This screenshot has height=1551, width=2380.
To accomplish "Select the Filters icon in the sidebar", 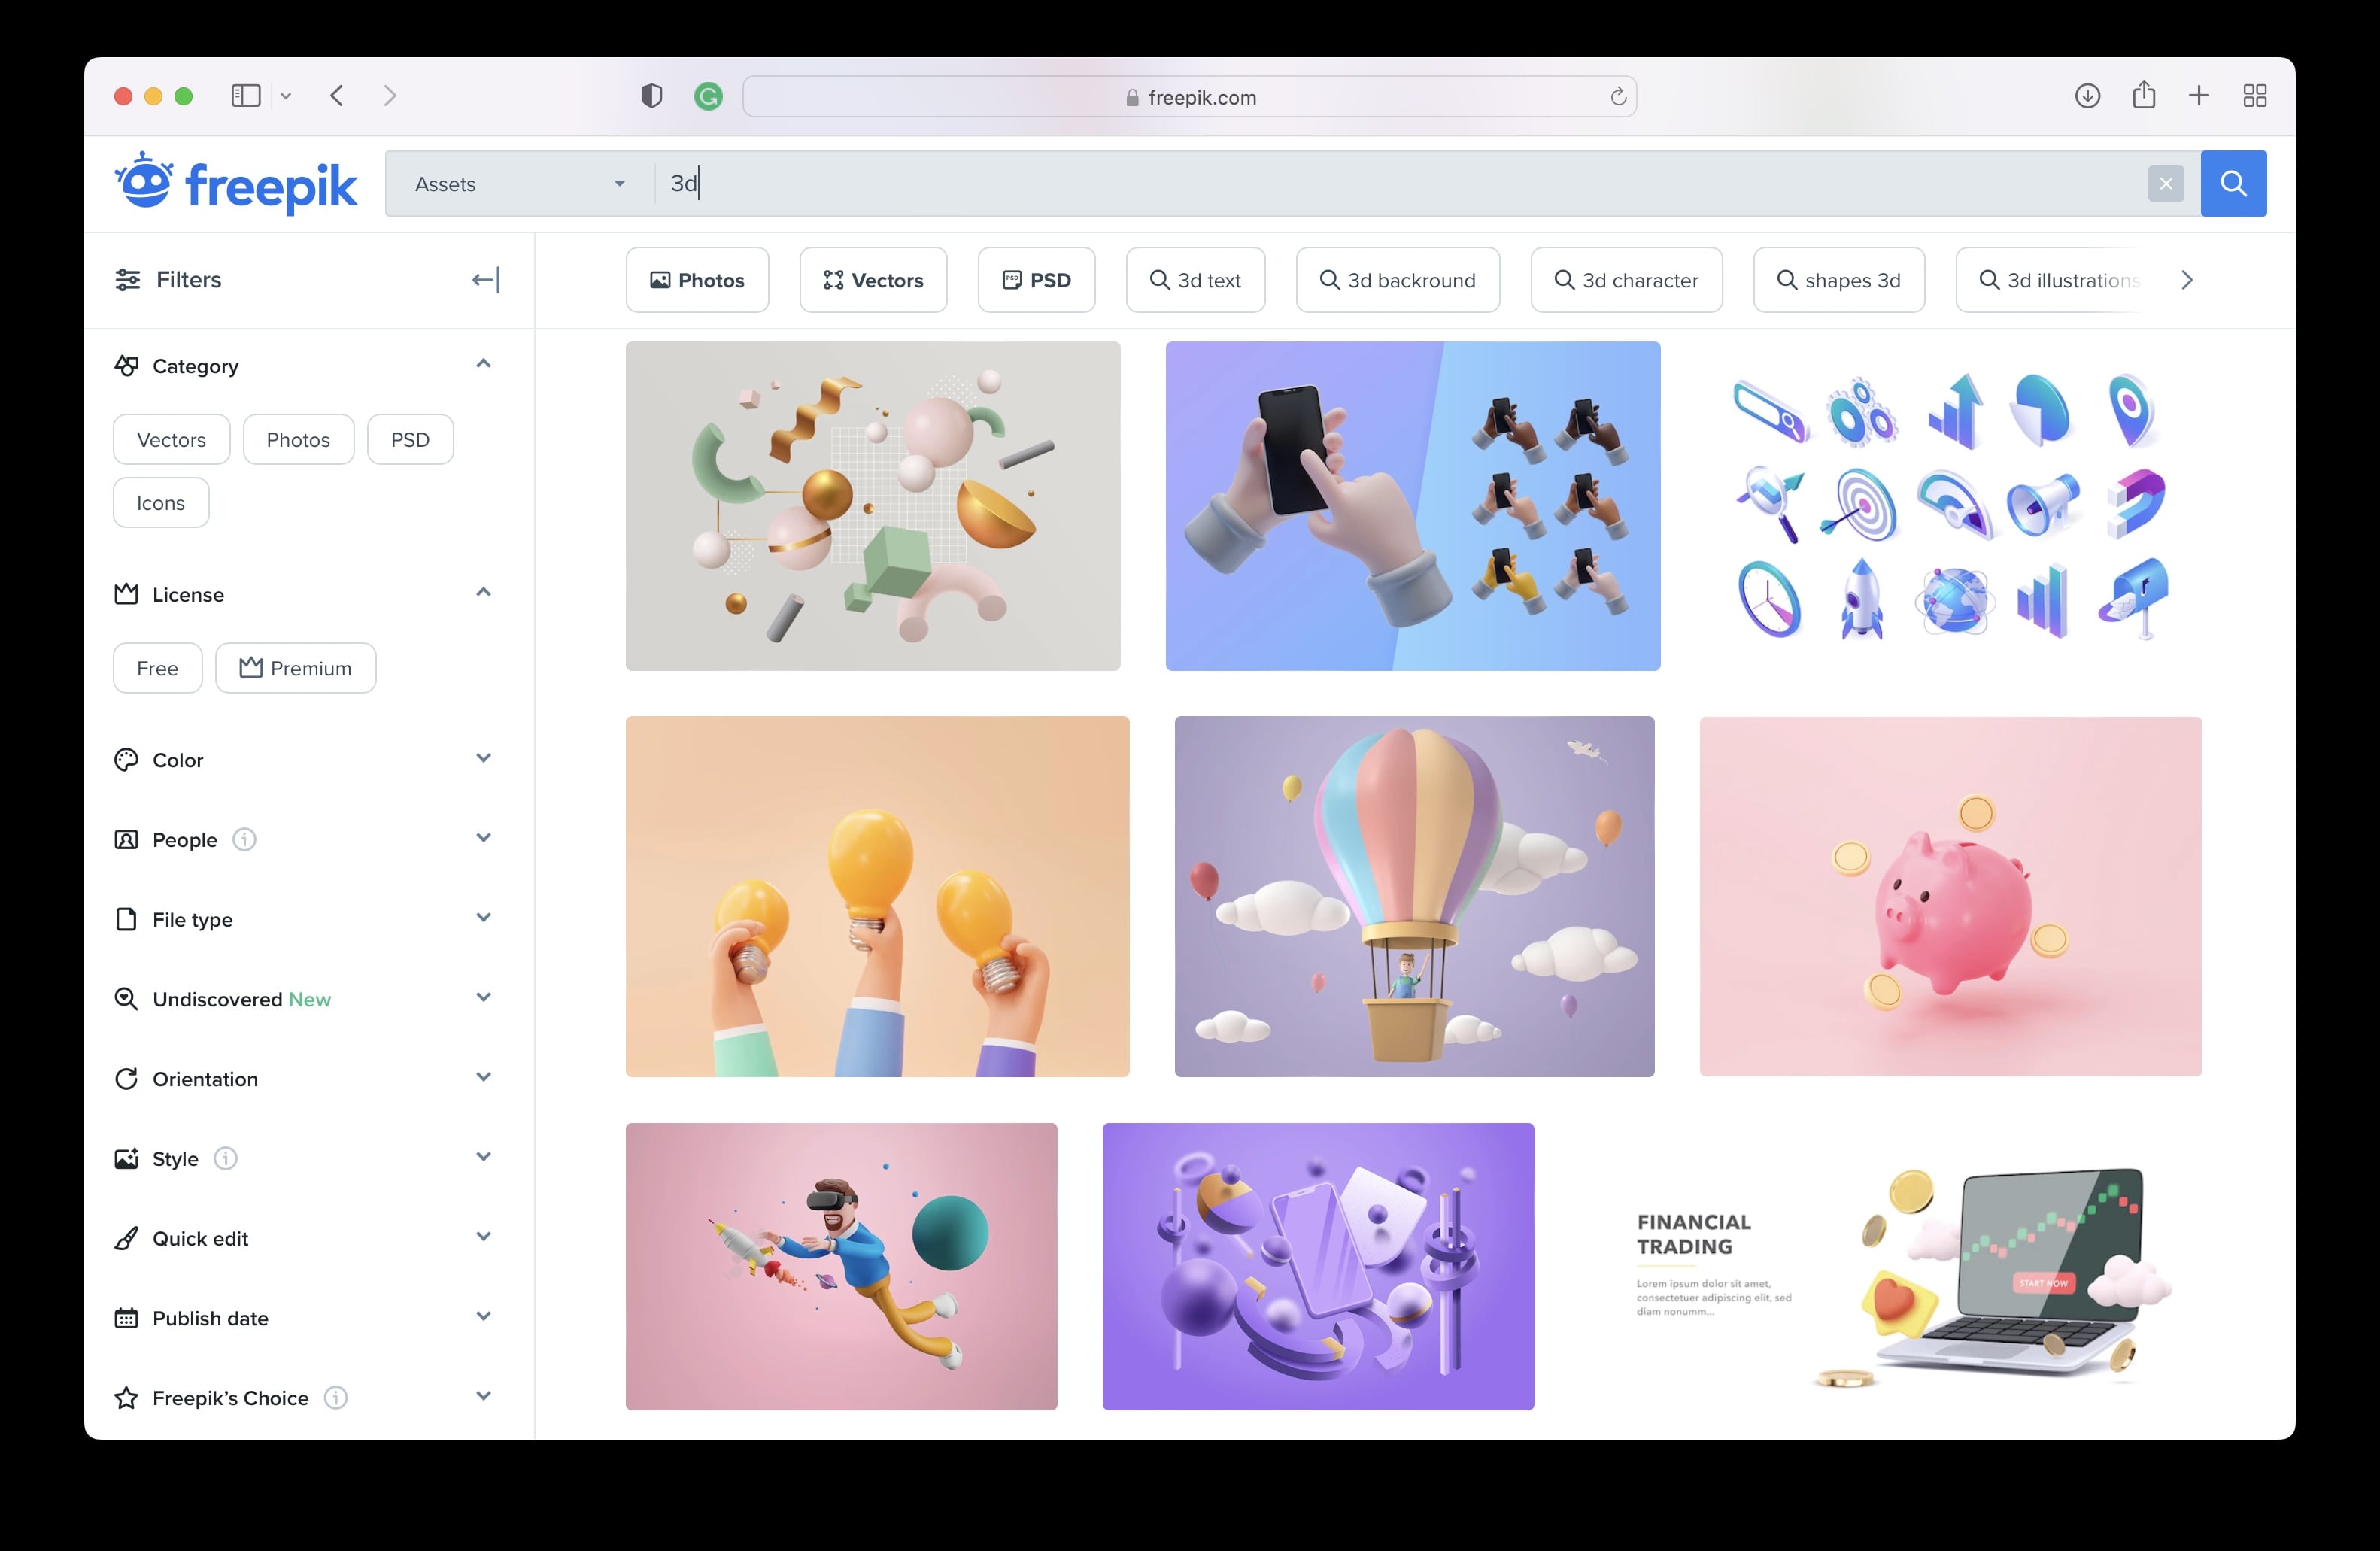I will pos(127,280).
